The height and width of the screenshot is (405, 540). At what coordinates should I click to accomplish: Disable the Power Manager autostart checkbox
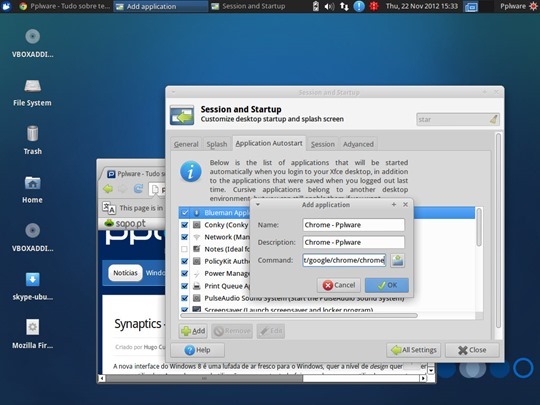pos(185,273)
